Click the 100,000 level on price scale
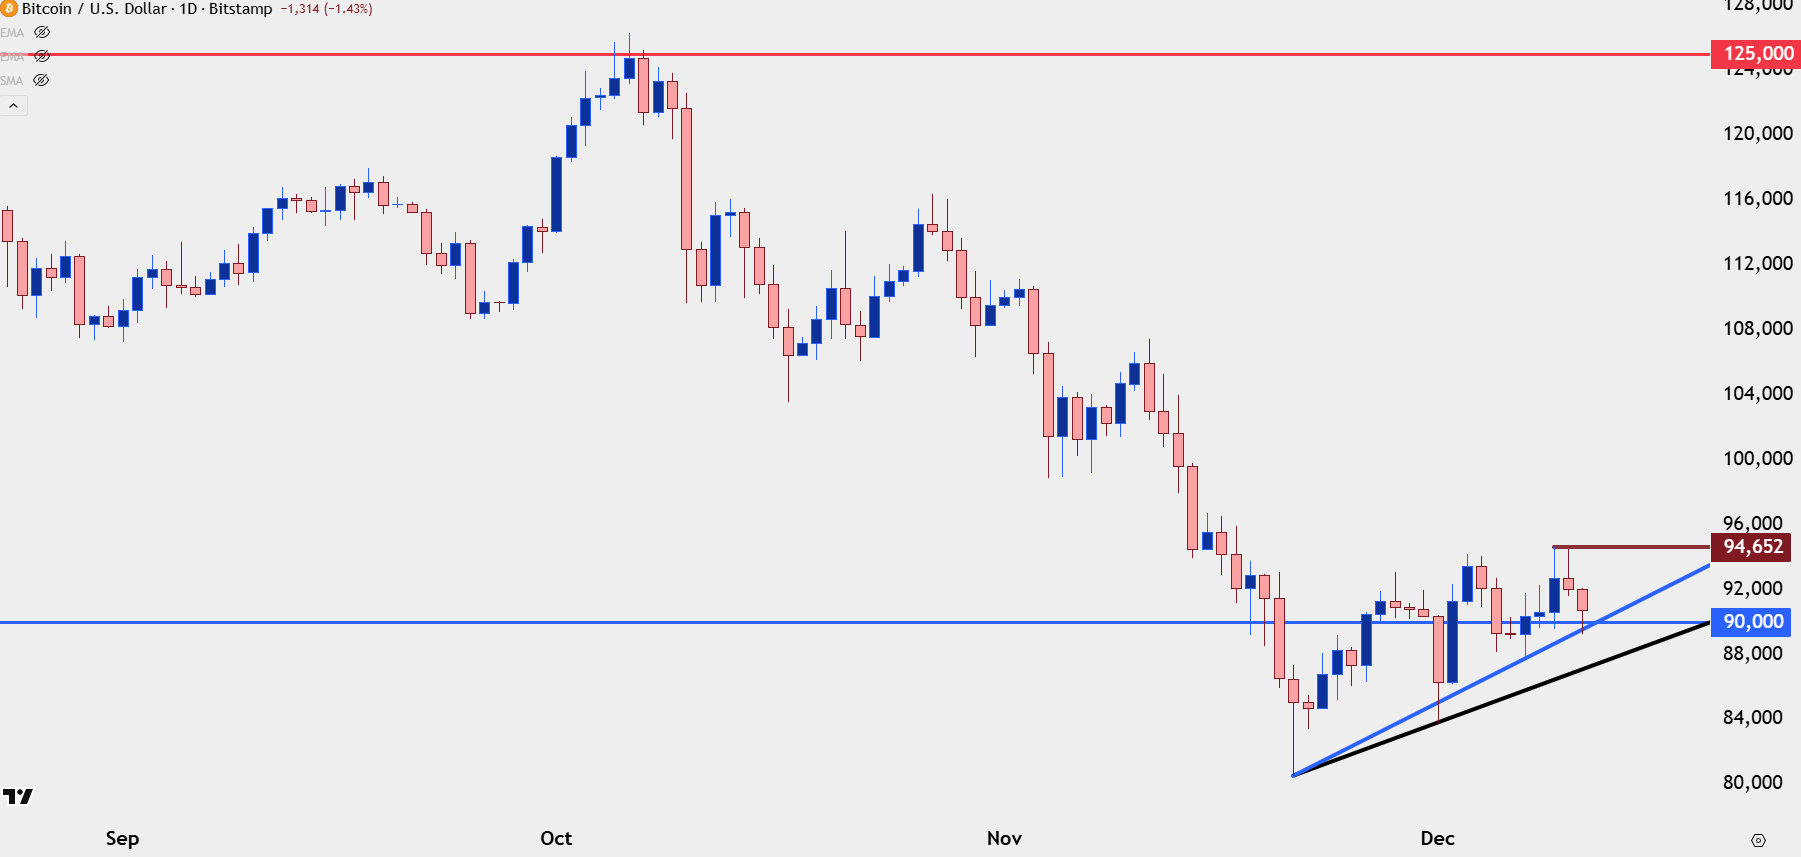The width and height of the screenshot is (1801, 857). 1757,458
